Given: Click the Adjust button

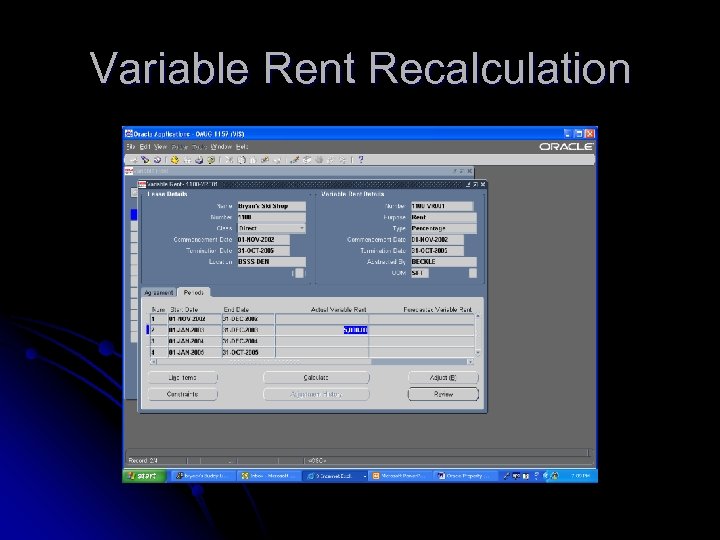Looking at the screenshot, I should pos(443,377).
